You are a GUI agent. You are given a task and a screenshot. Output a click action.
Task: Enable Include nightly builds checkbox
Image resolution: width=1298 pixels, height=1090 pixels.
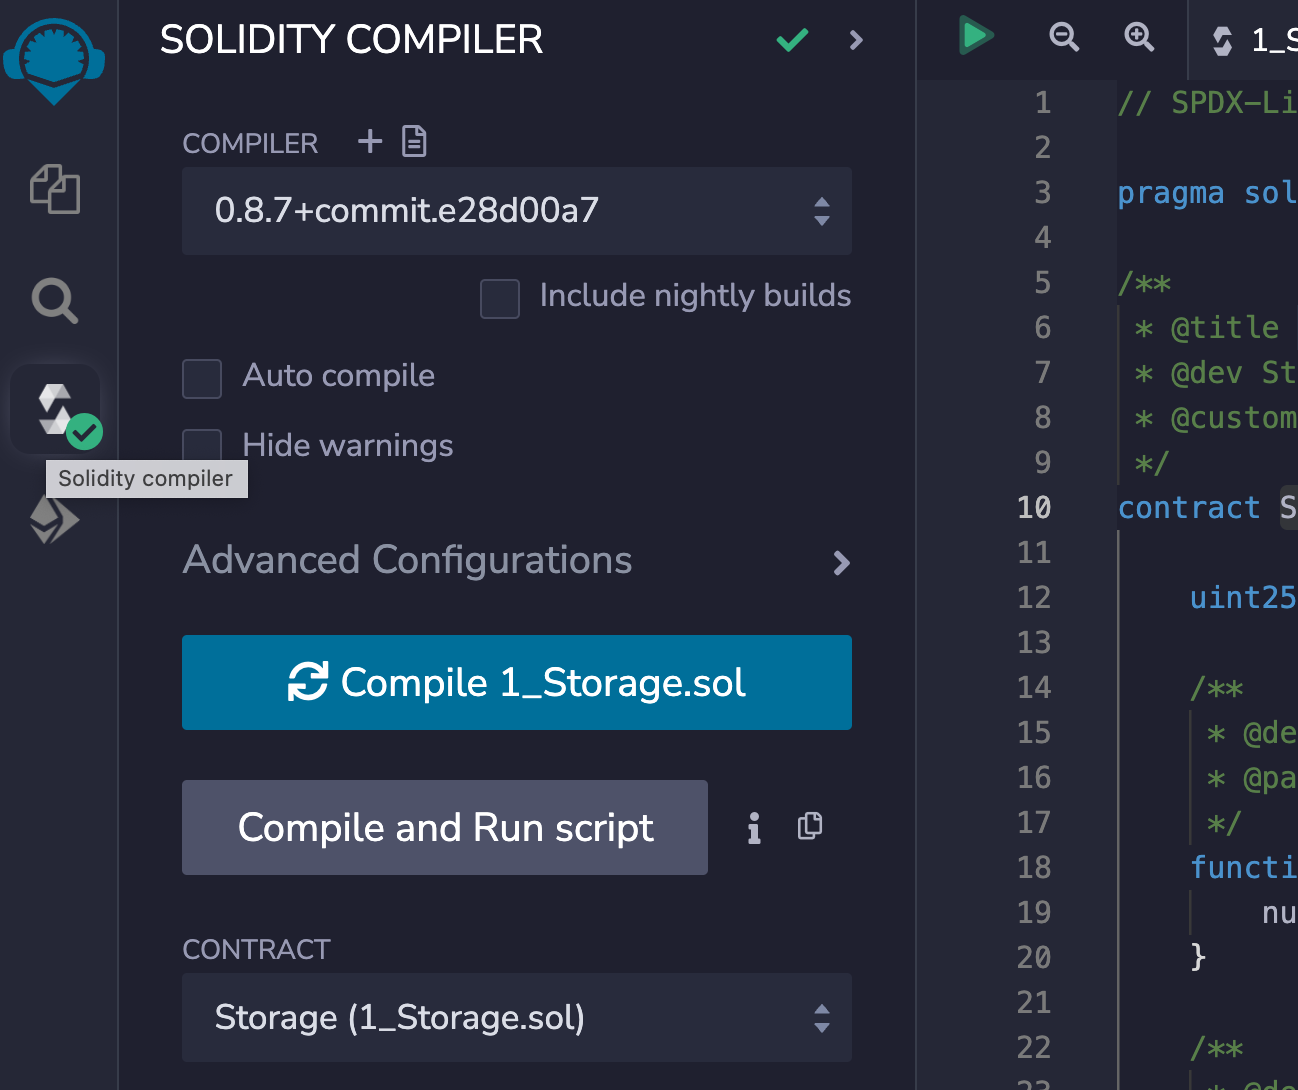500,298
